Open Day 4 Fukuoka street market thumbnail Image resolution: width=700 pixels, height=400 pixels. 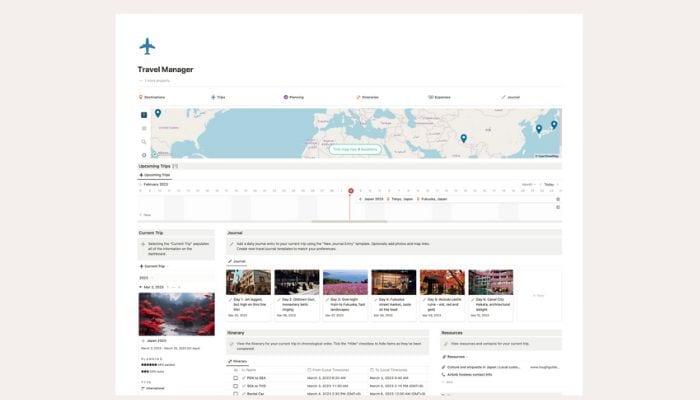tap(394, 282)
